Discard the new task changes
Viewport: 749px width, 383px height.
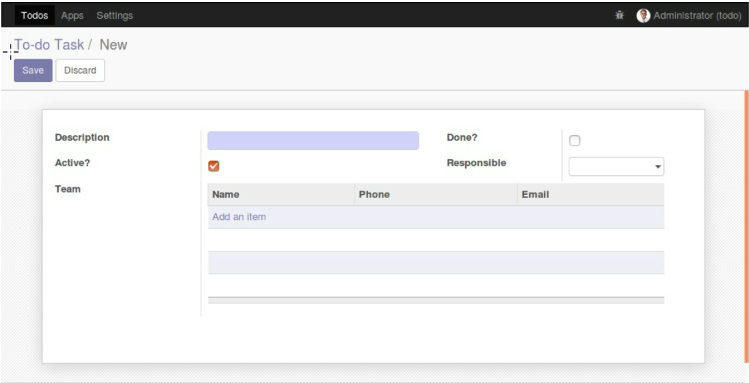pos(80,70)
